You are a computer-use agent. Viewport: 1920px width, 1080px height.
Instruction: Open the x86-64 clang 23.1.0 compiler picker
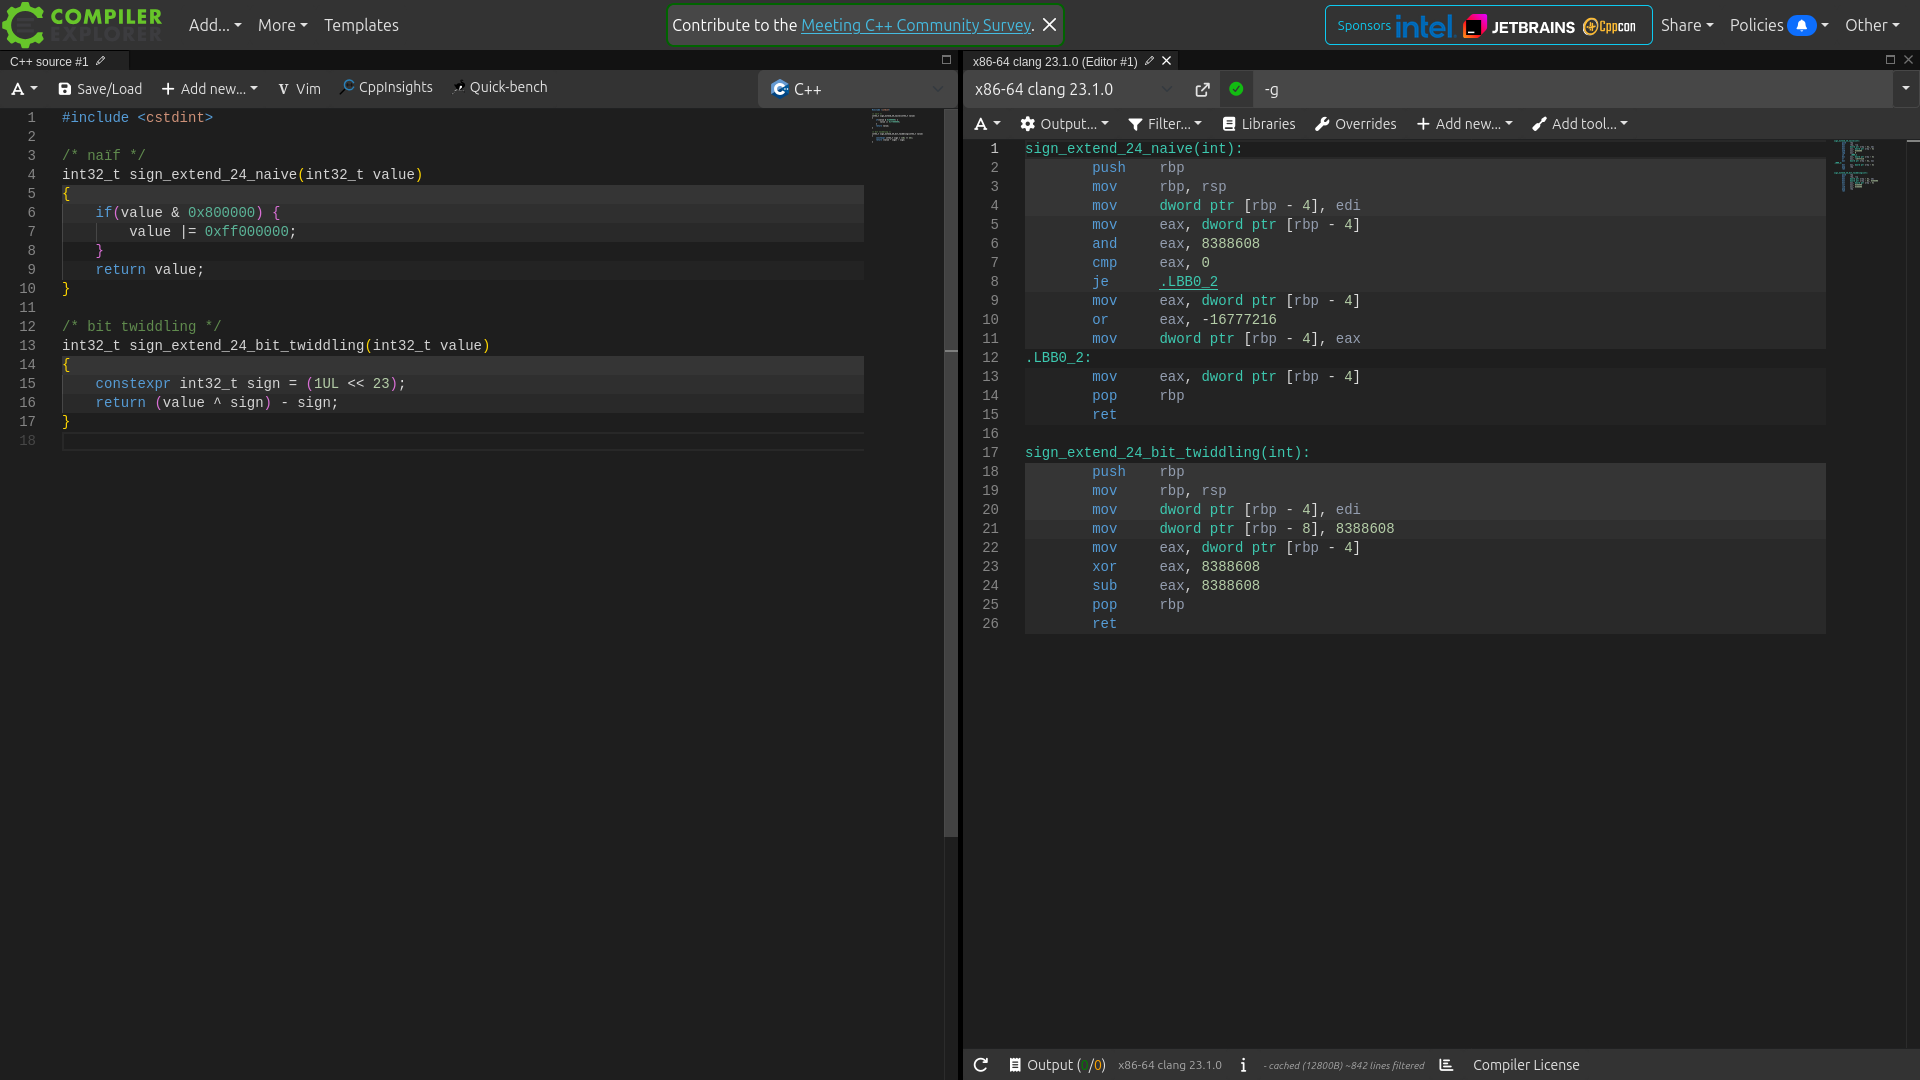(x=1075, y=89)
